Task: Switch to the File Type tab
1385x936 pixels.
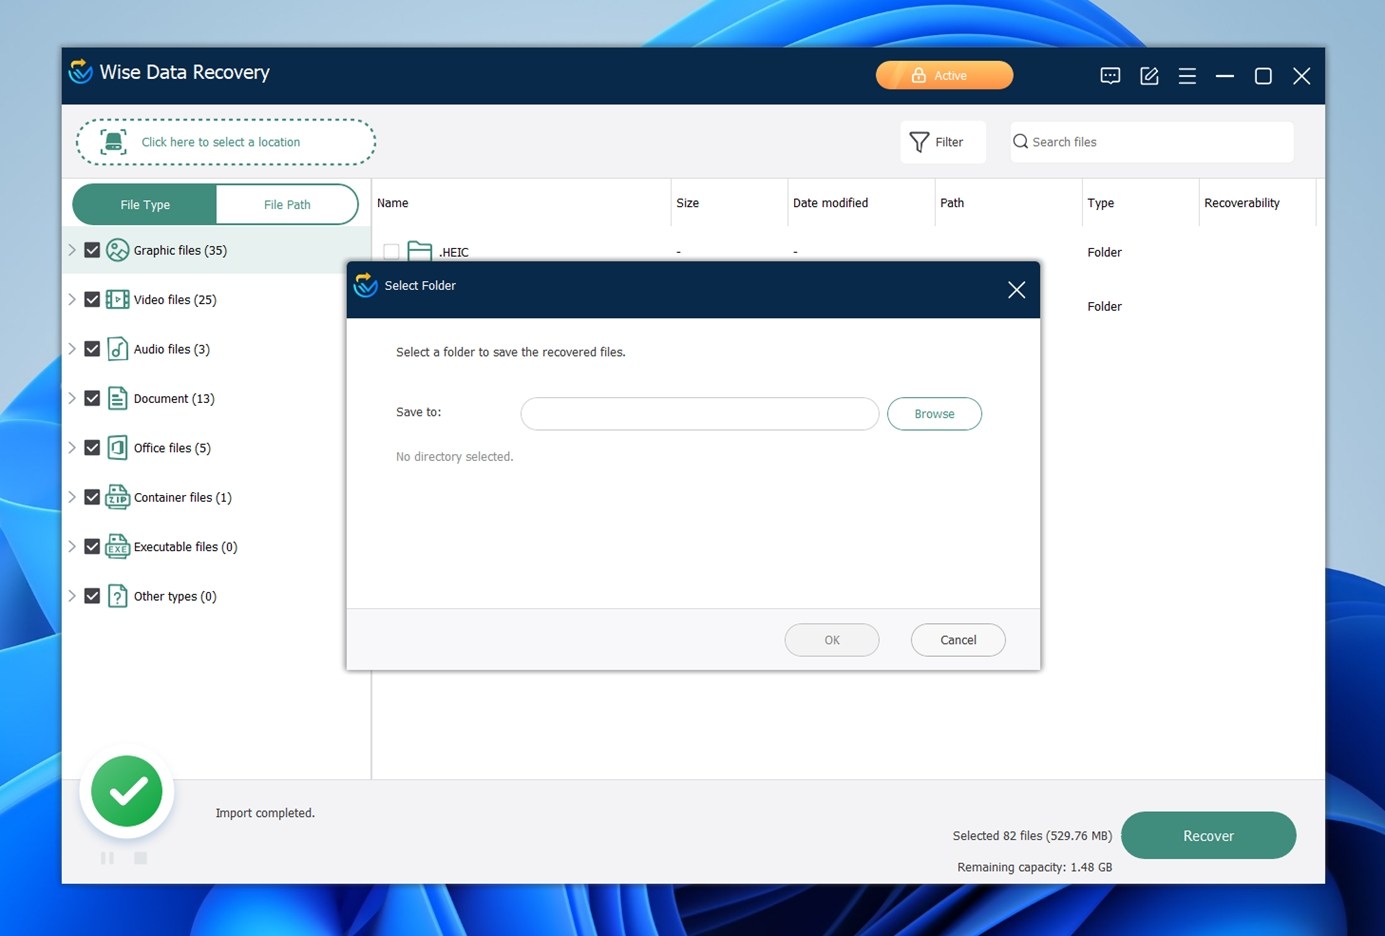Action: pos(145,204)
